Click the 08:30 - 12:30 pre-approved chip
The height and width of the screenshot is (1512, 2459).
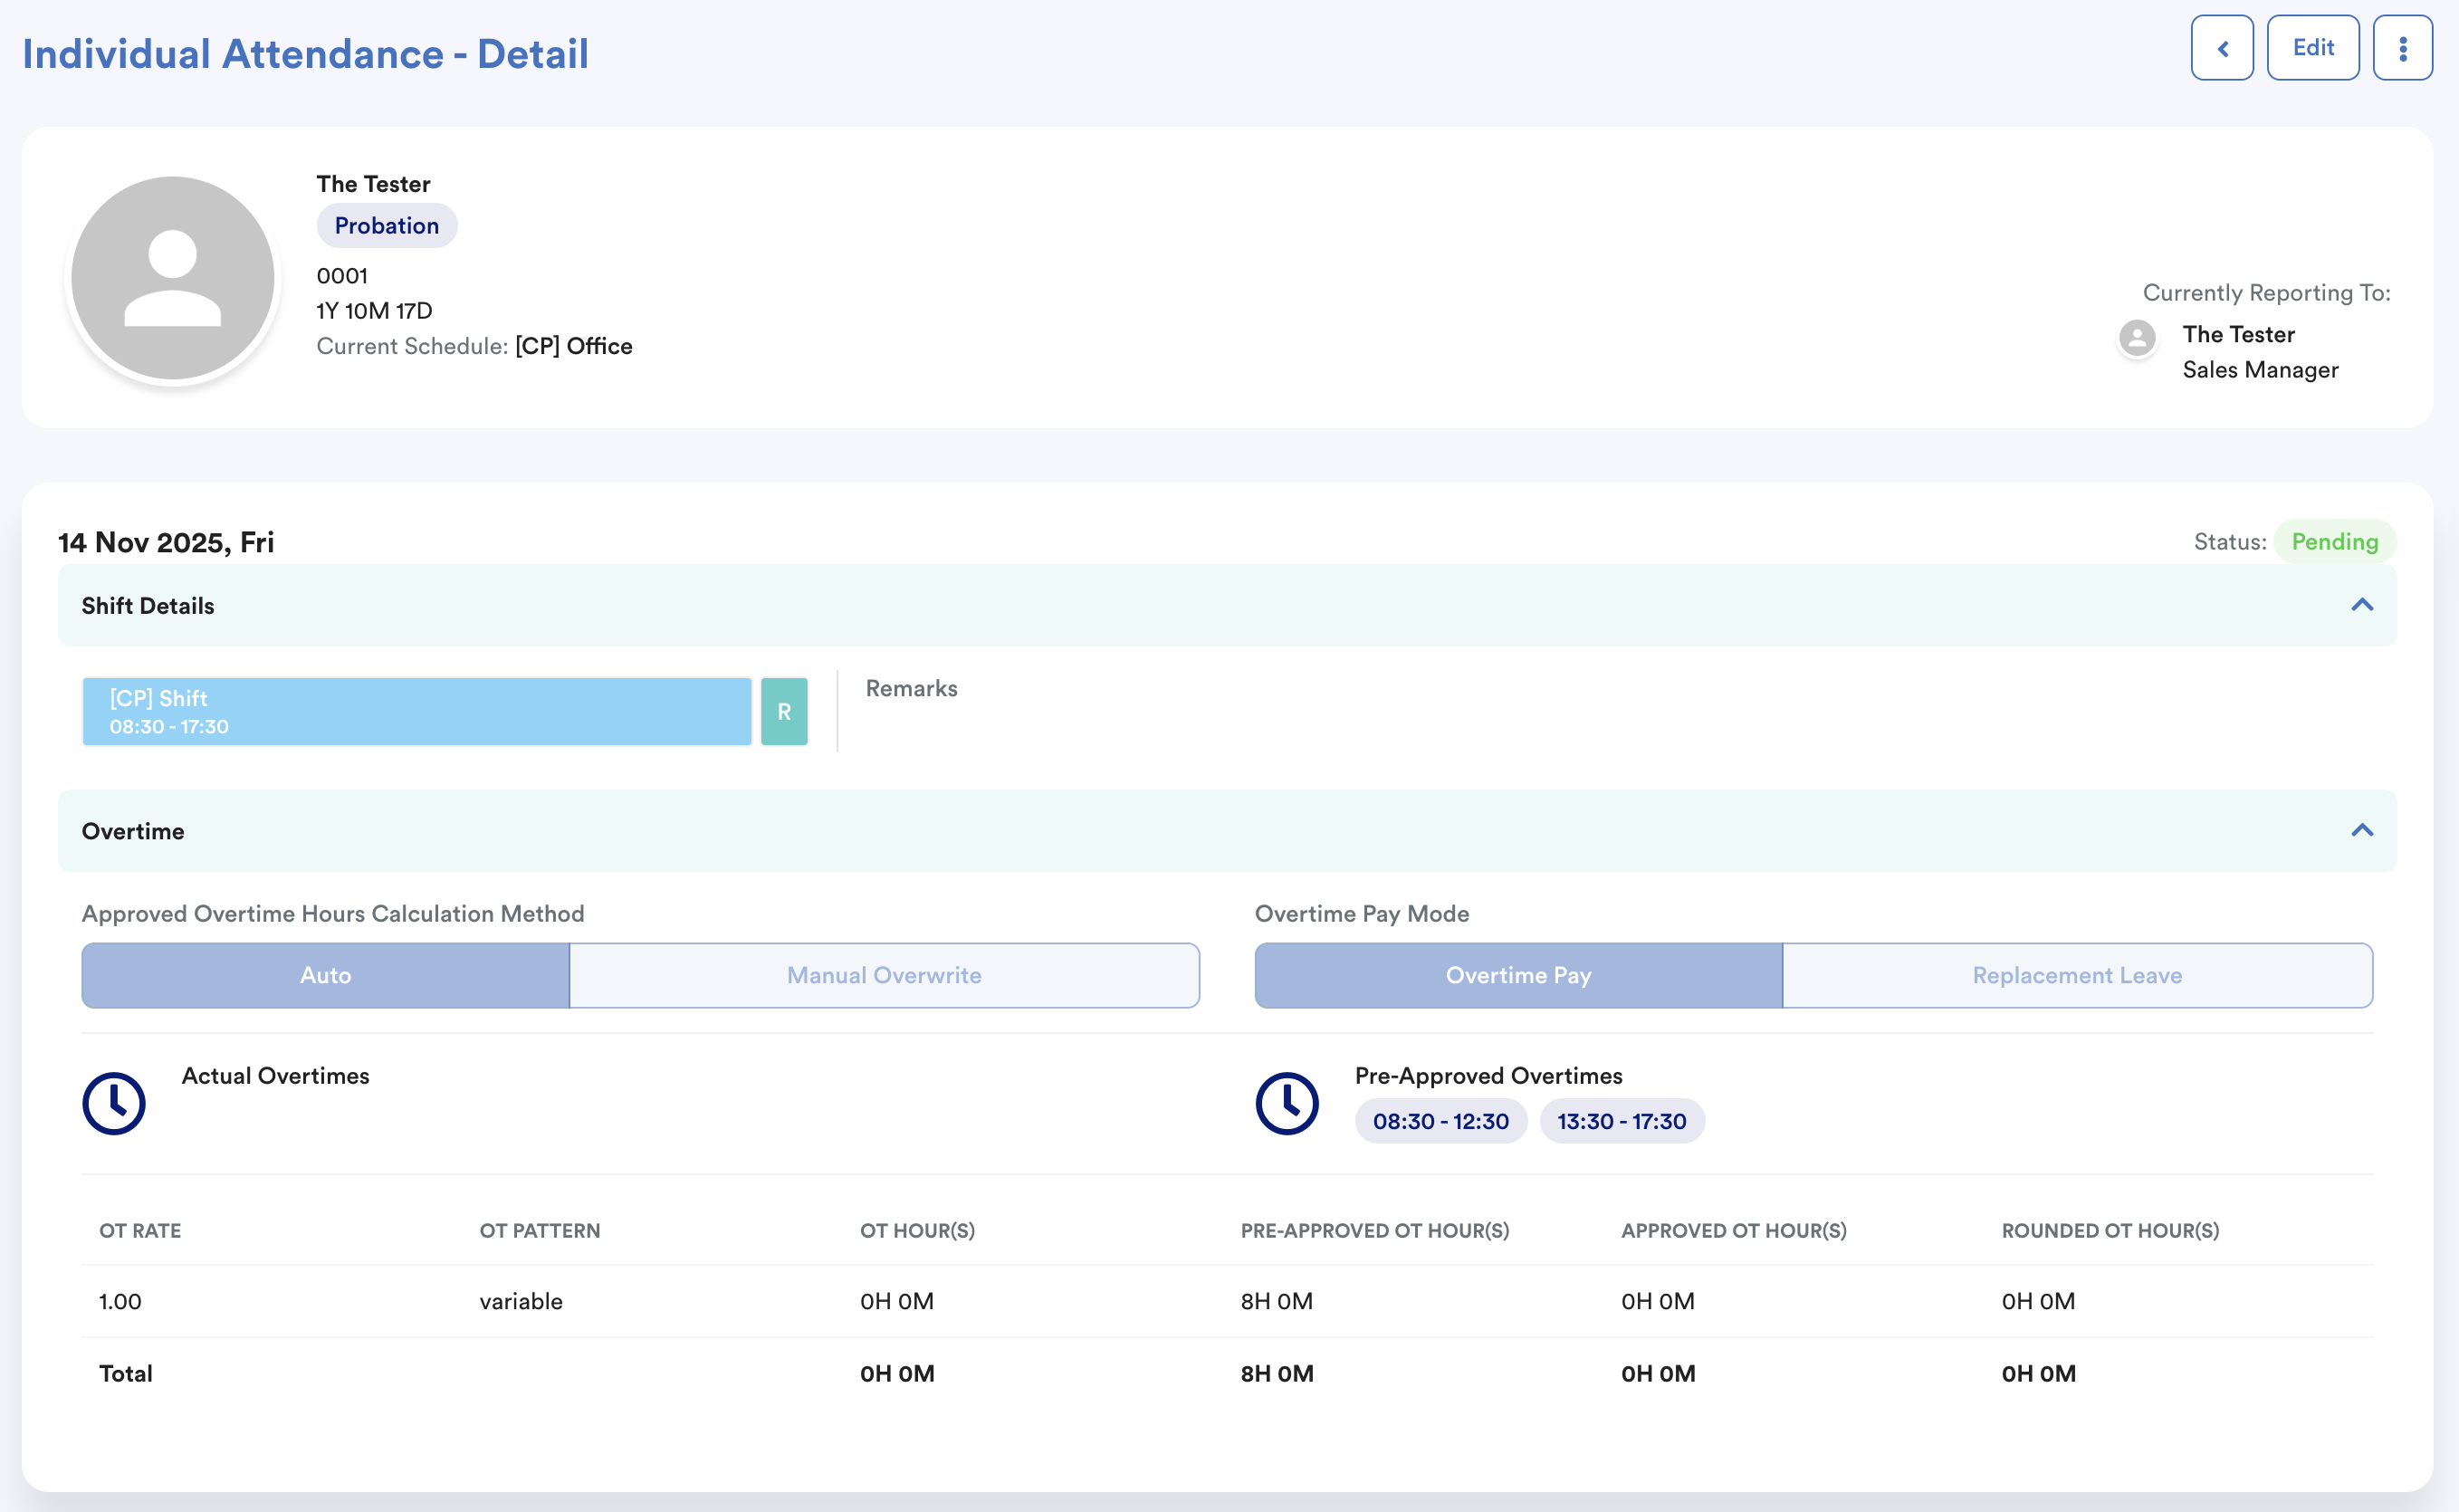(x=1440, y=1121)
